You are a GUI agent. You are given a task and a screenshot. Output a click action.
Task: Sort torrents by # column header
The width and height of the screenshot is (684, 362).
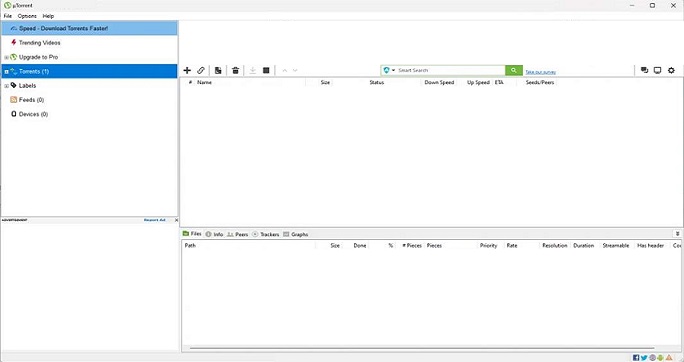(x=190, y=82)
